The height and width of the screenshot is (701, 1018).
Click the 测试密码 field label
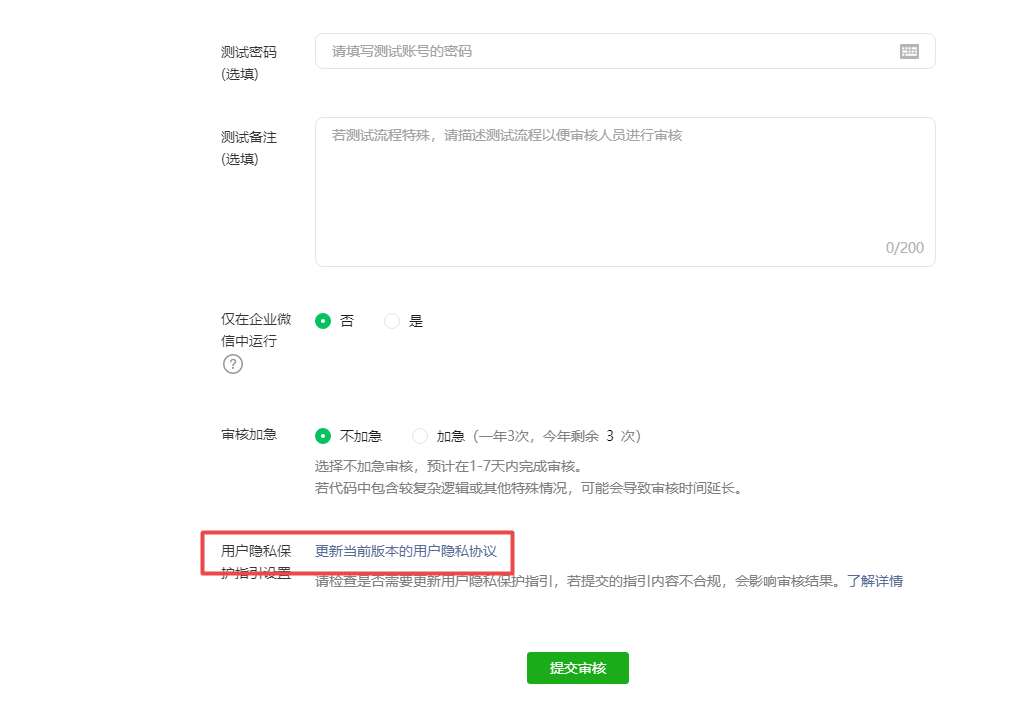(x=249, y=63)
